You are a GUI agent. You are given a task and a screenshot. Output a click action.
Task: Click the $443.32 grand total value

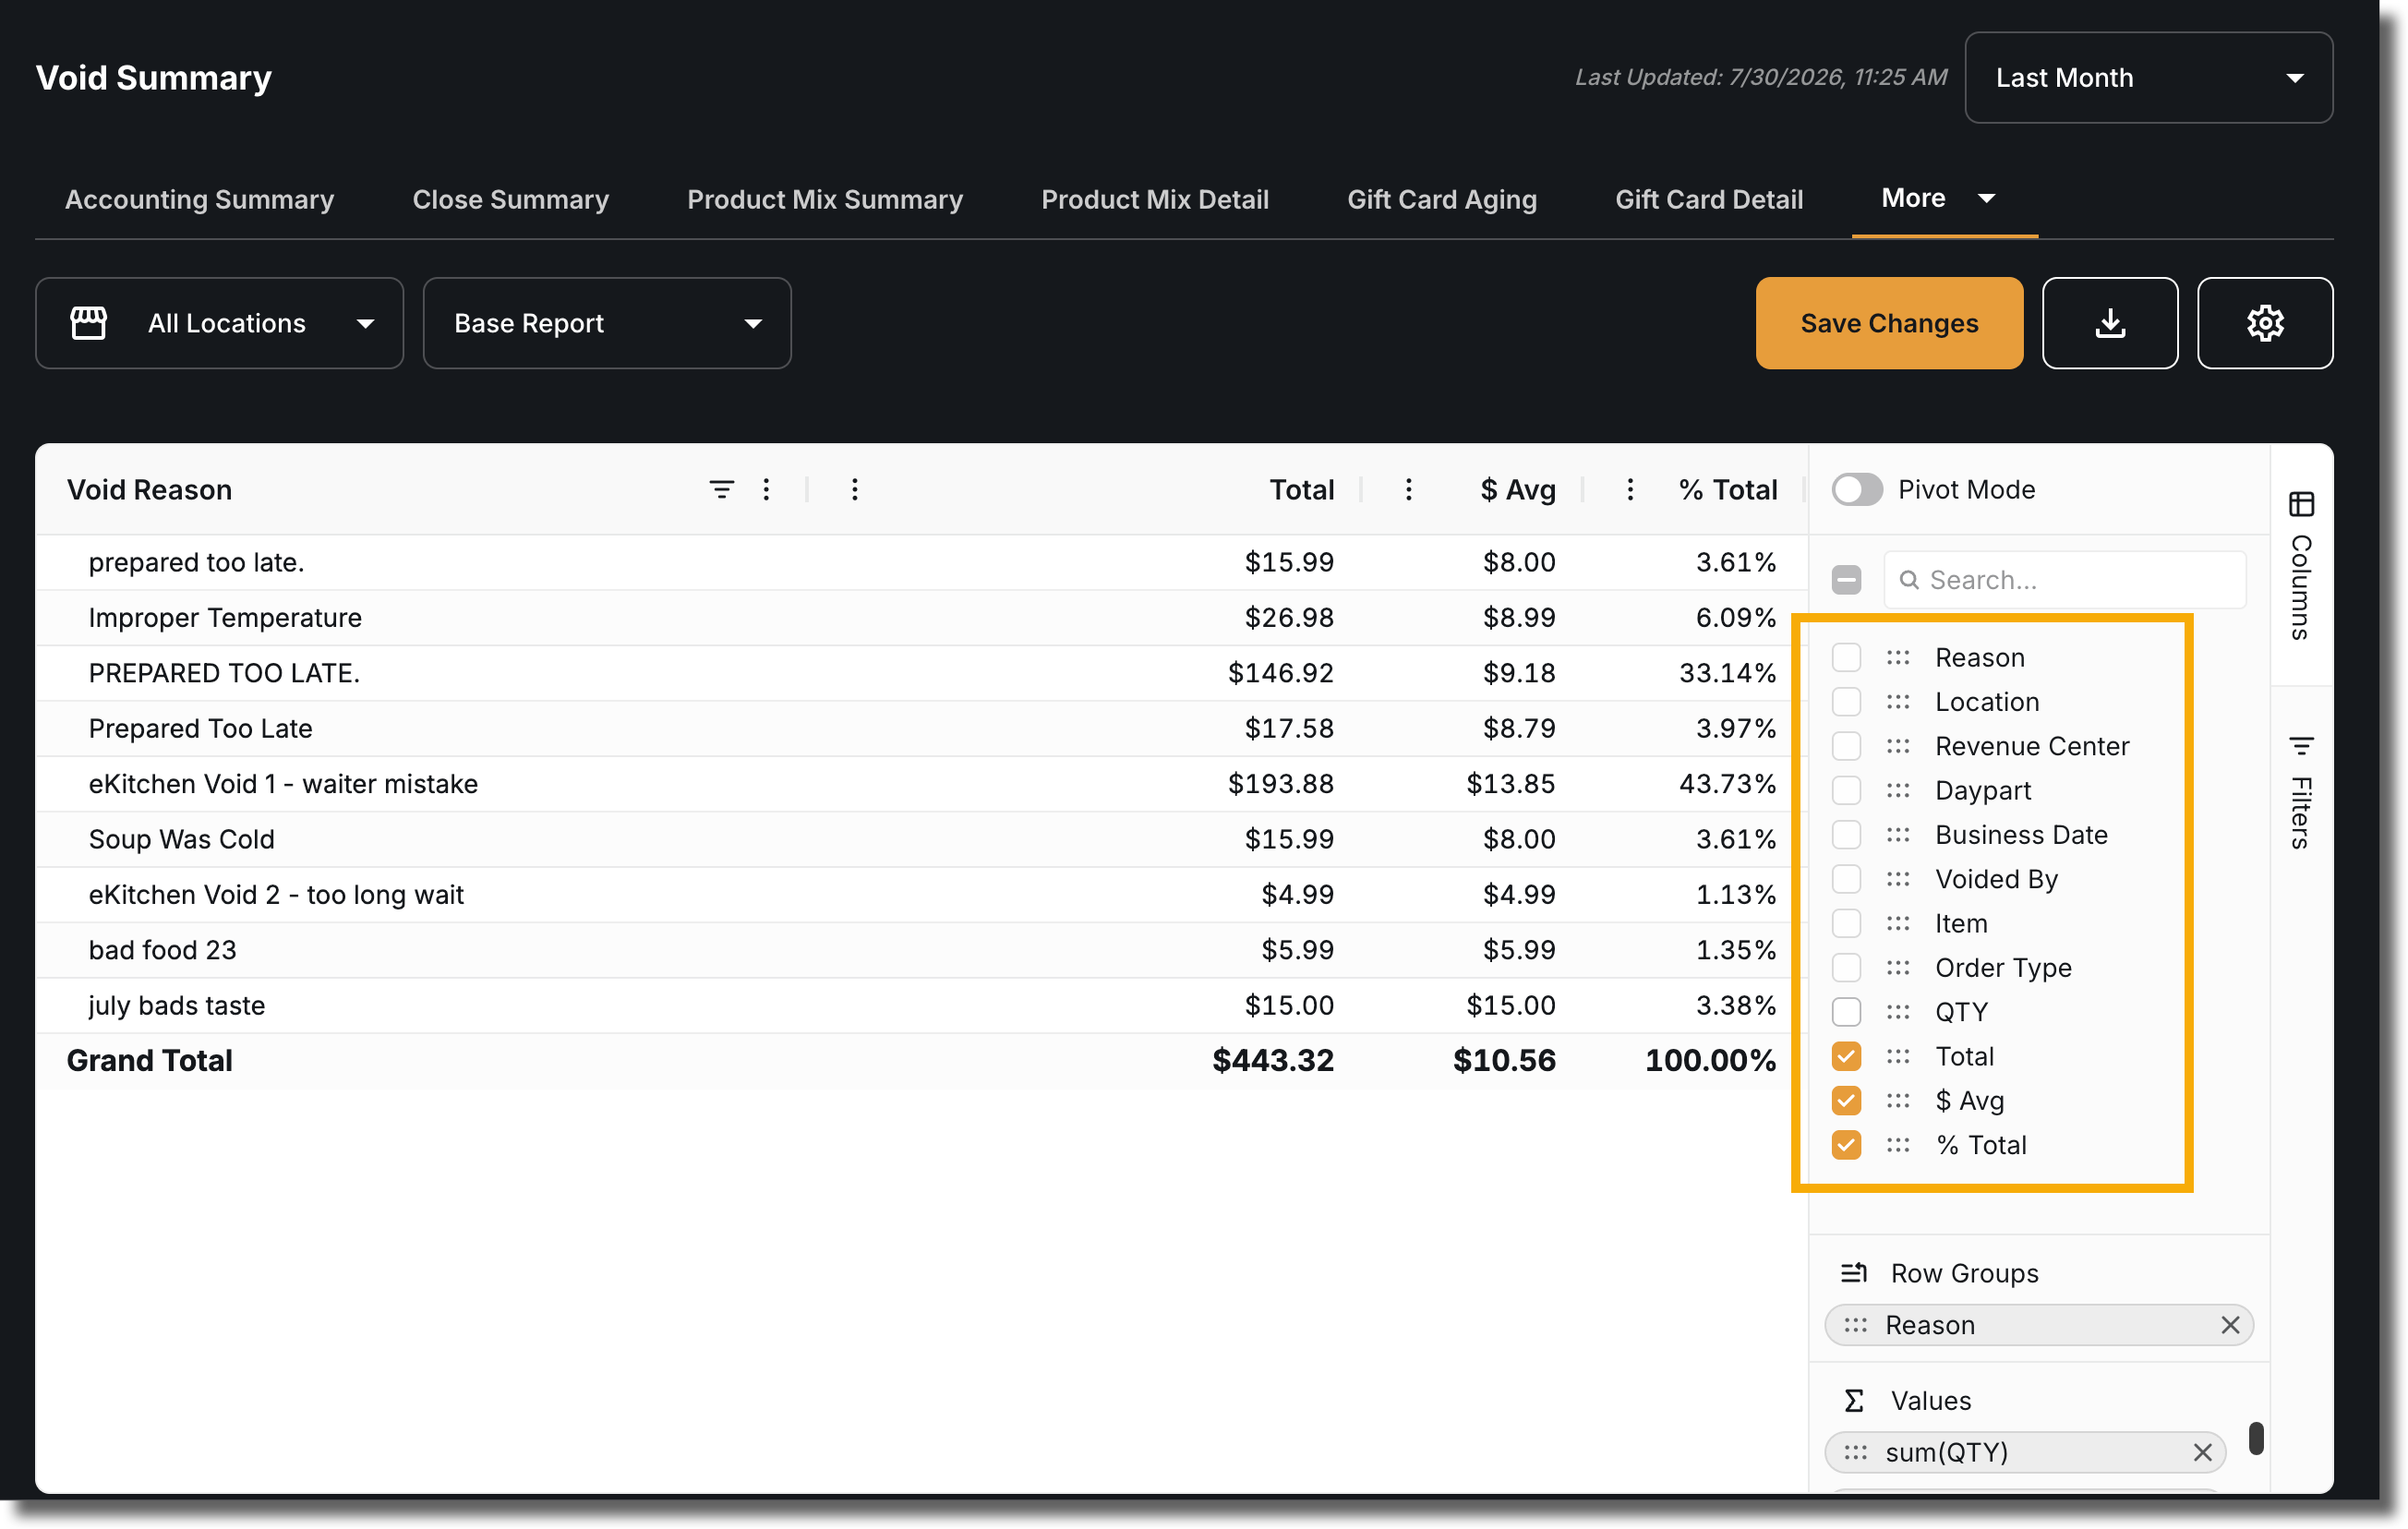point(1272,1059)
